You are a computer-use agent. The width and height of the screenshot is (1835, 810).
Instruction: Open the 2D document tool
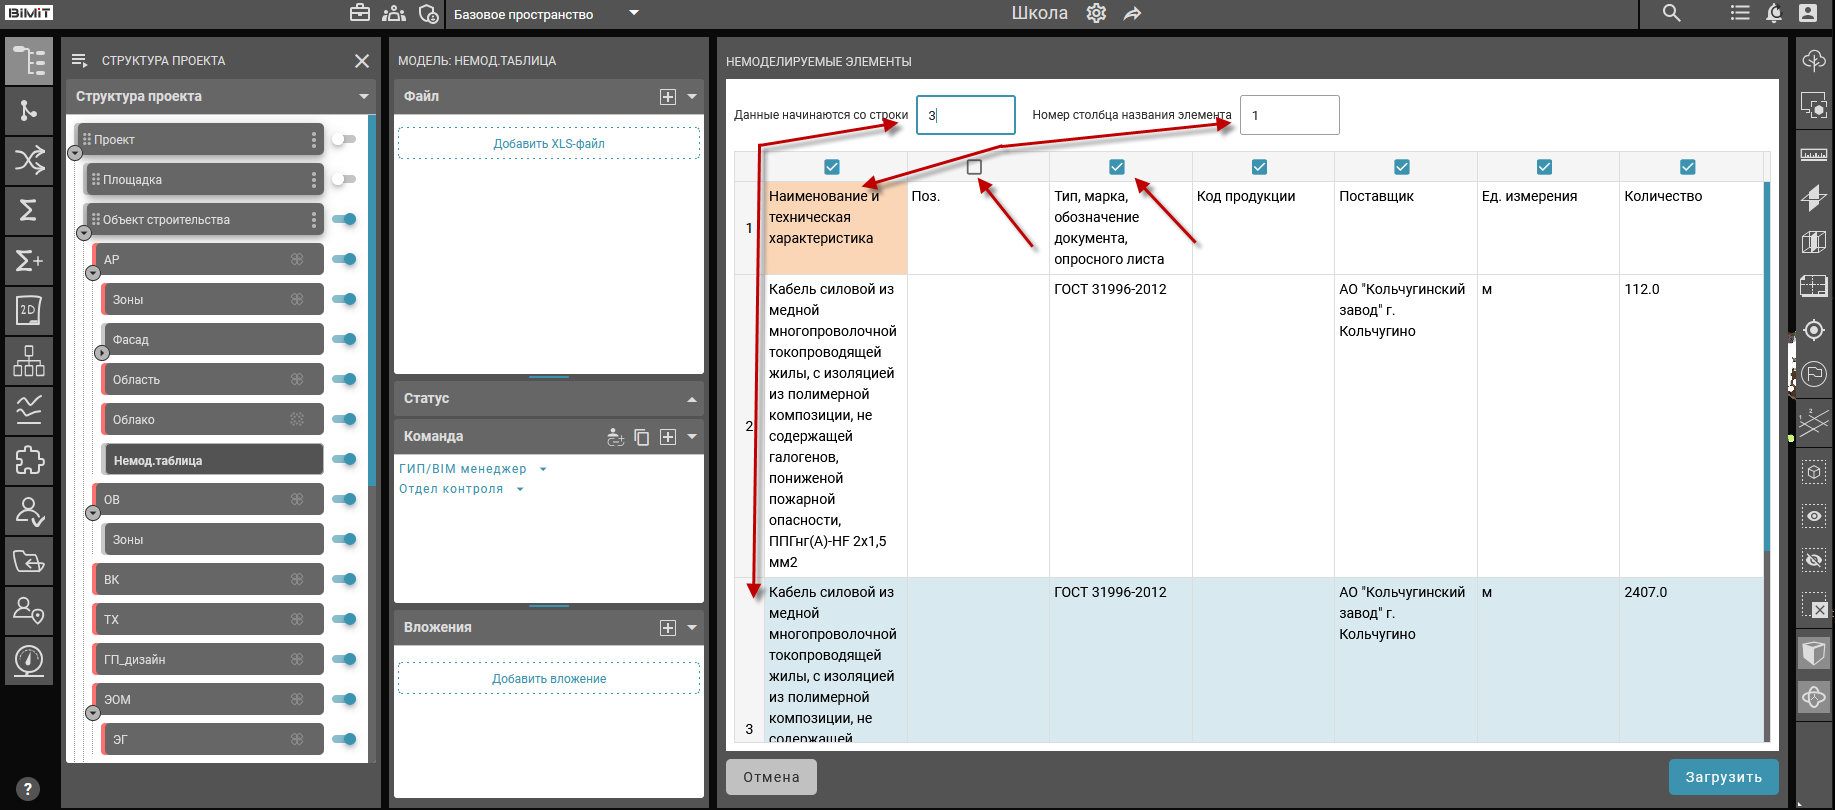coord(29,310)
